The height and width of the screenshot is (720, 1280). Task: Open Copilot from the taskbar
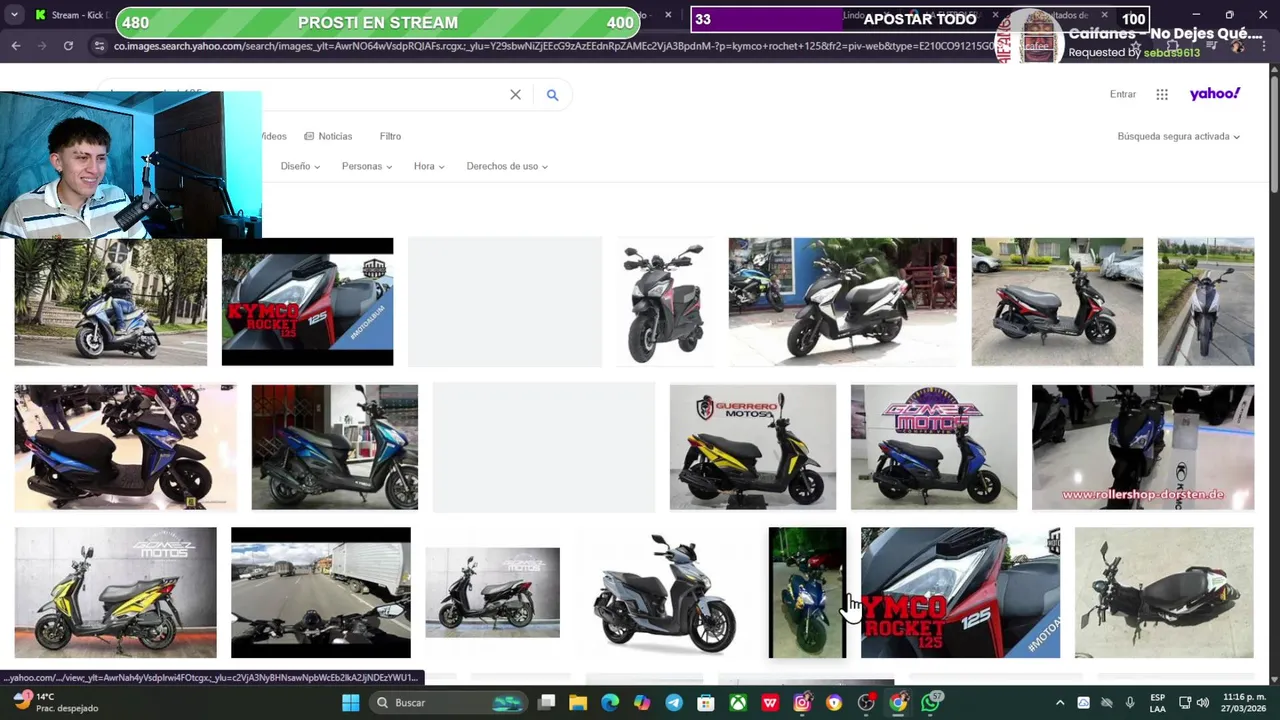[x=642, y=703]
